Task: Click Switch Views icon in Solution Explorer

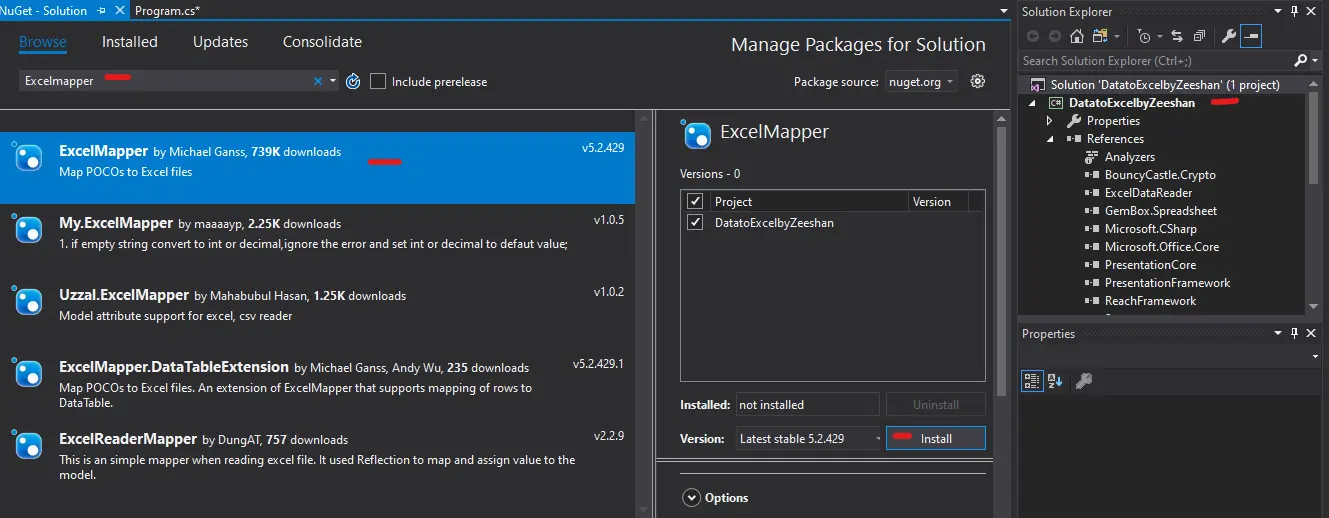Action: 1100,36
